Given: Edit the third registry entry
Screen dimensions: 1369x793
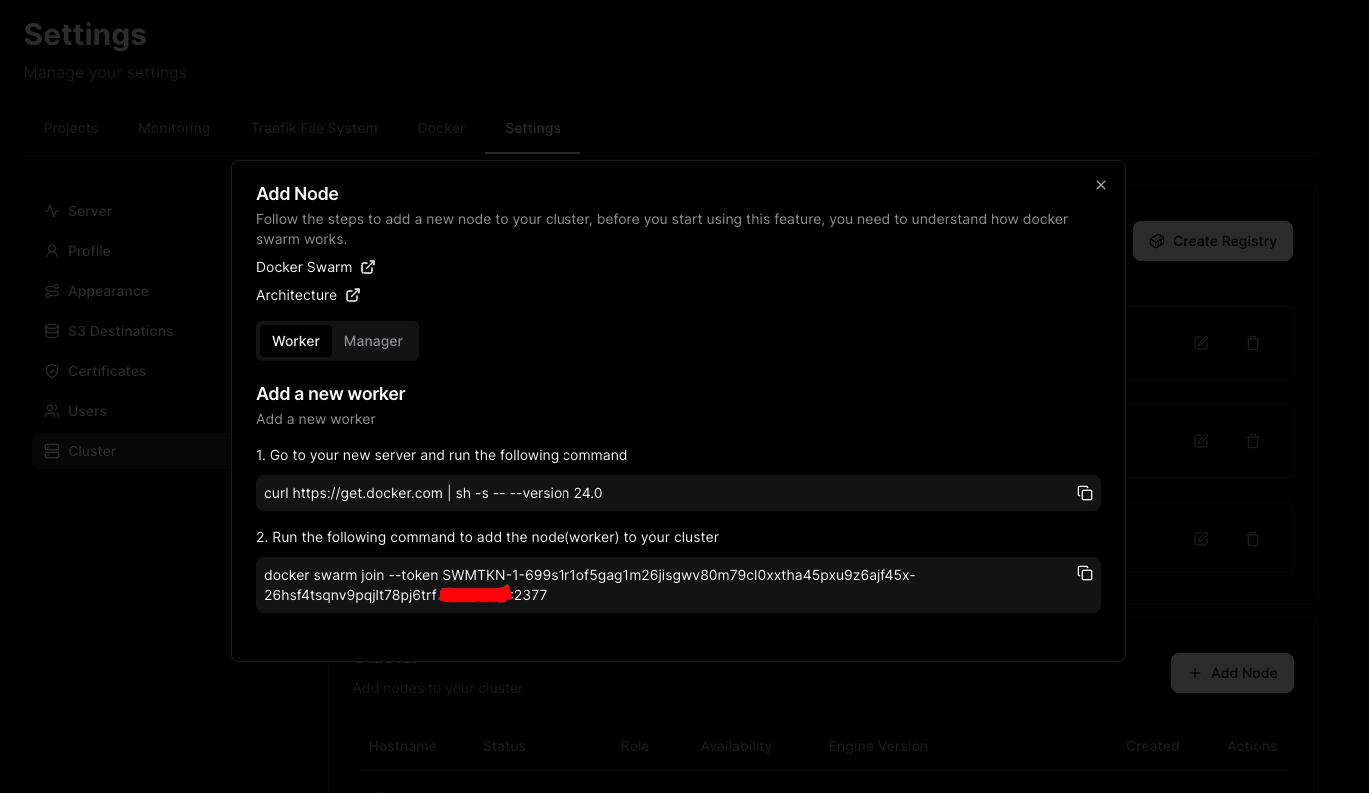Looking at the screenshot, I should click(1201, 539).
